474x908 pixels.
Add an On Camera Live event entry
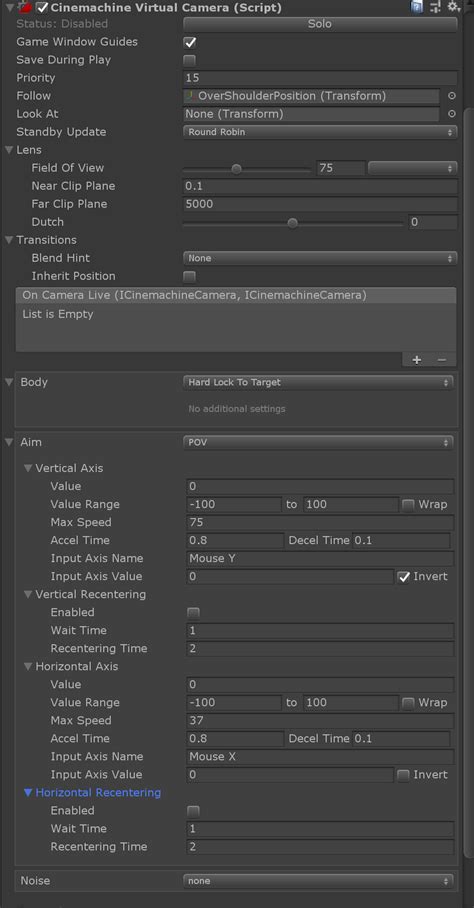[417, 360]
